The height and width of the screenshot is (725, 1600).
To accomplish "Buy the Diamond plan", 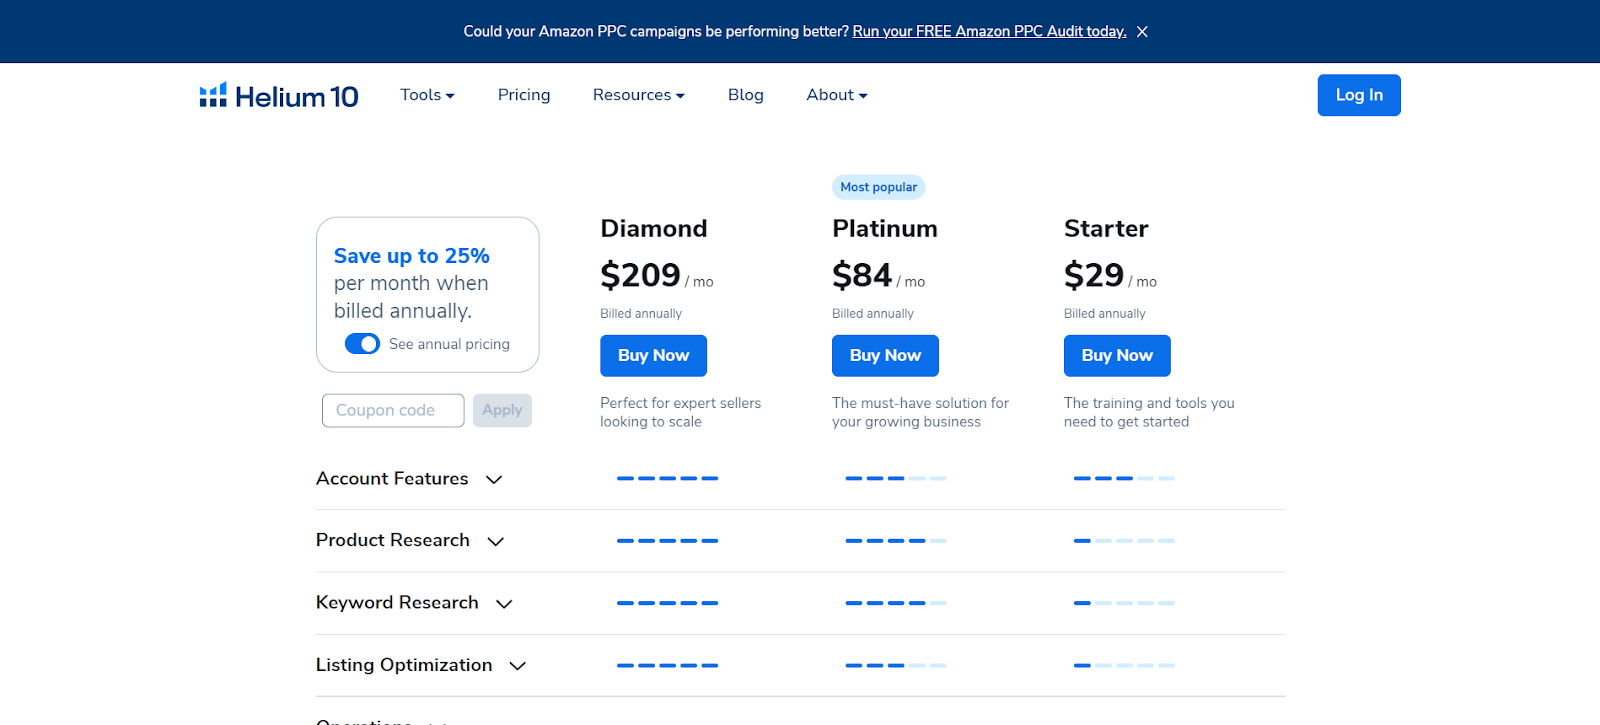I will [x=653, y=356].
